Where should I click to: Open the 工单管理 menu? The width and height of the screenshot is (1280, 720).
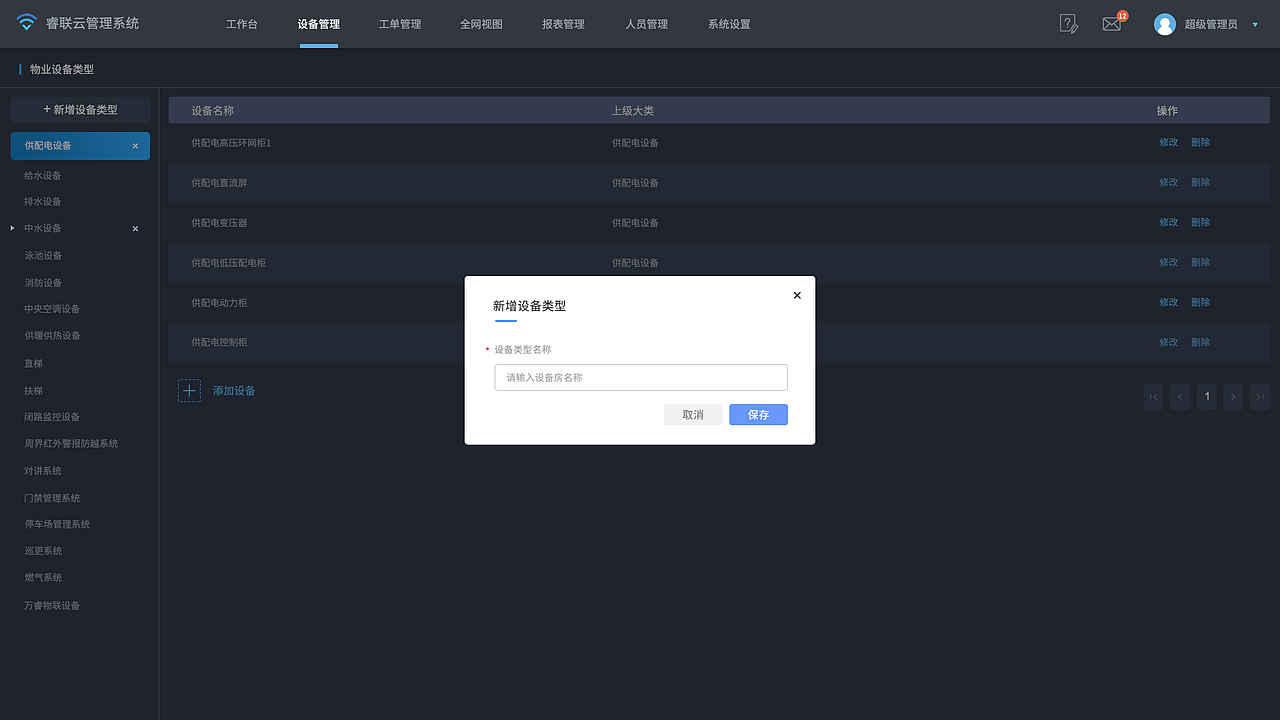(400, 24)
